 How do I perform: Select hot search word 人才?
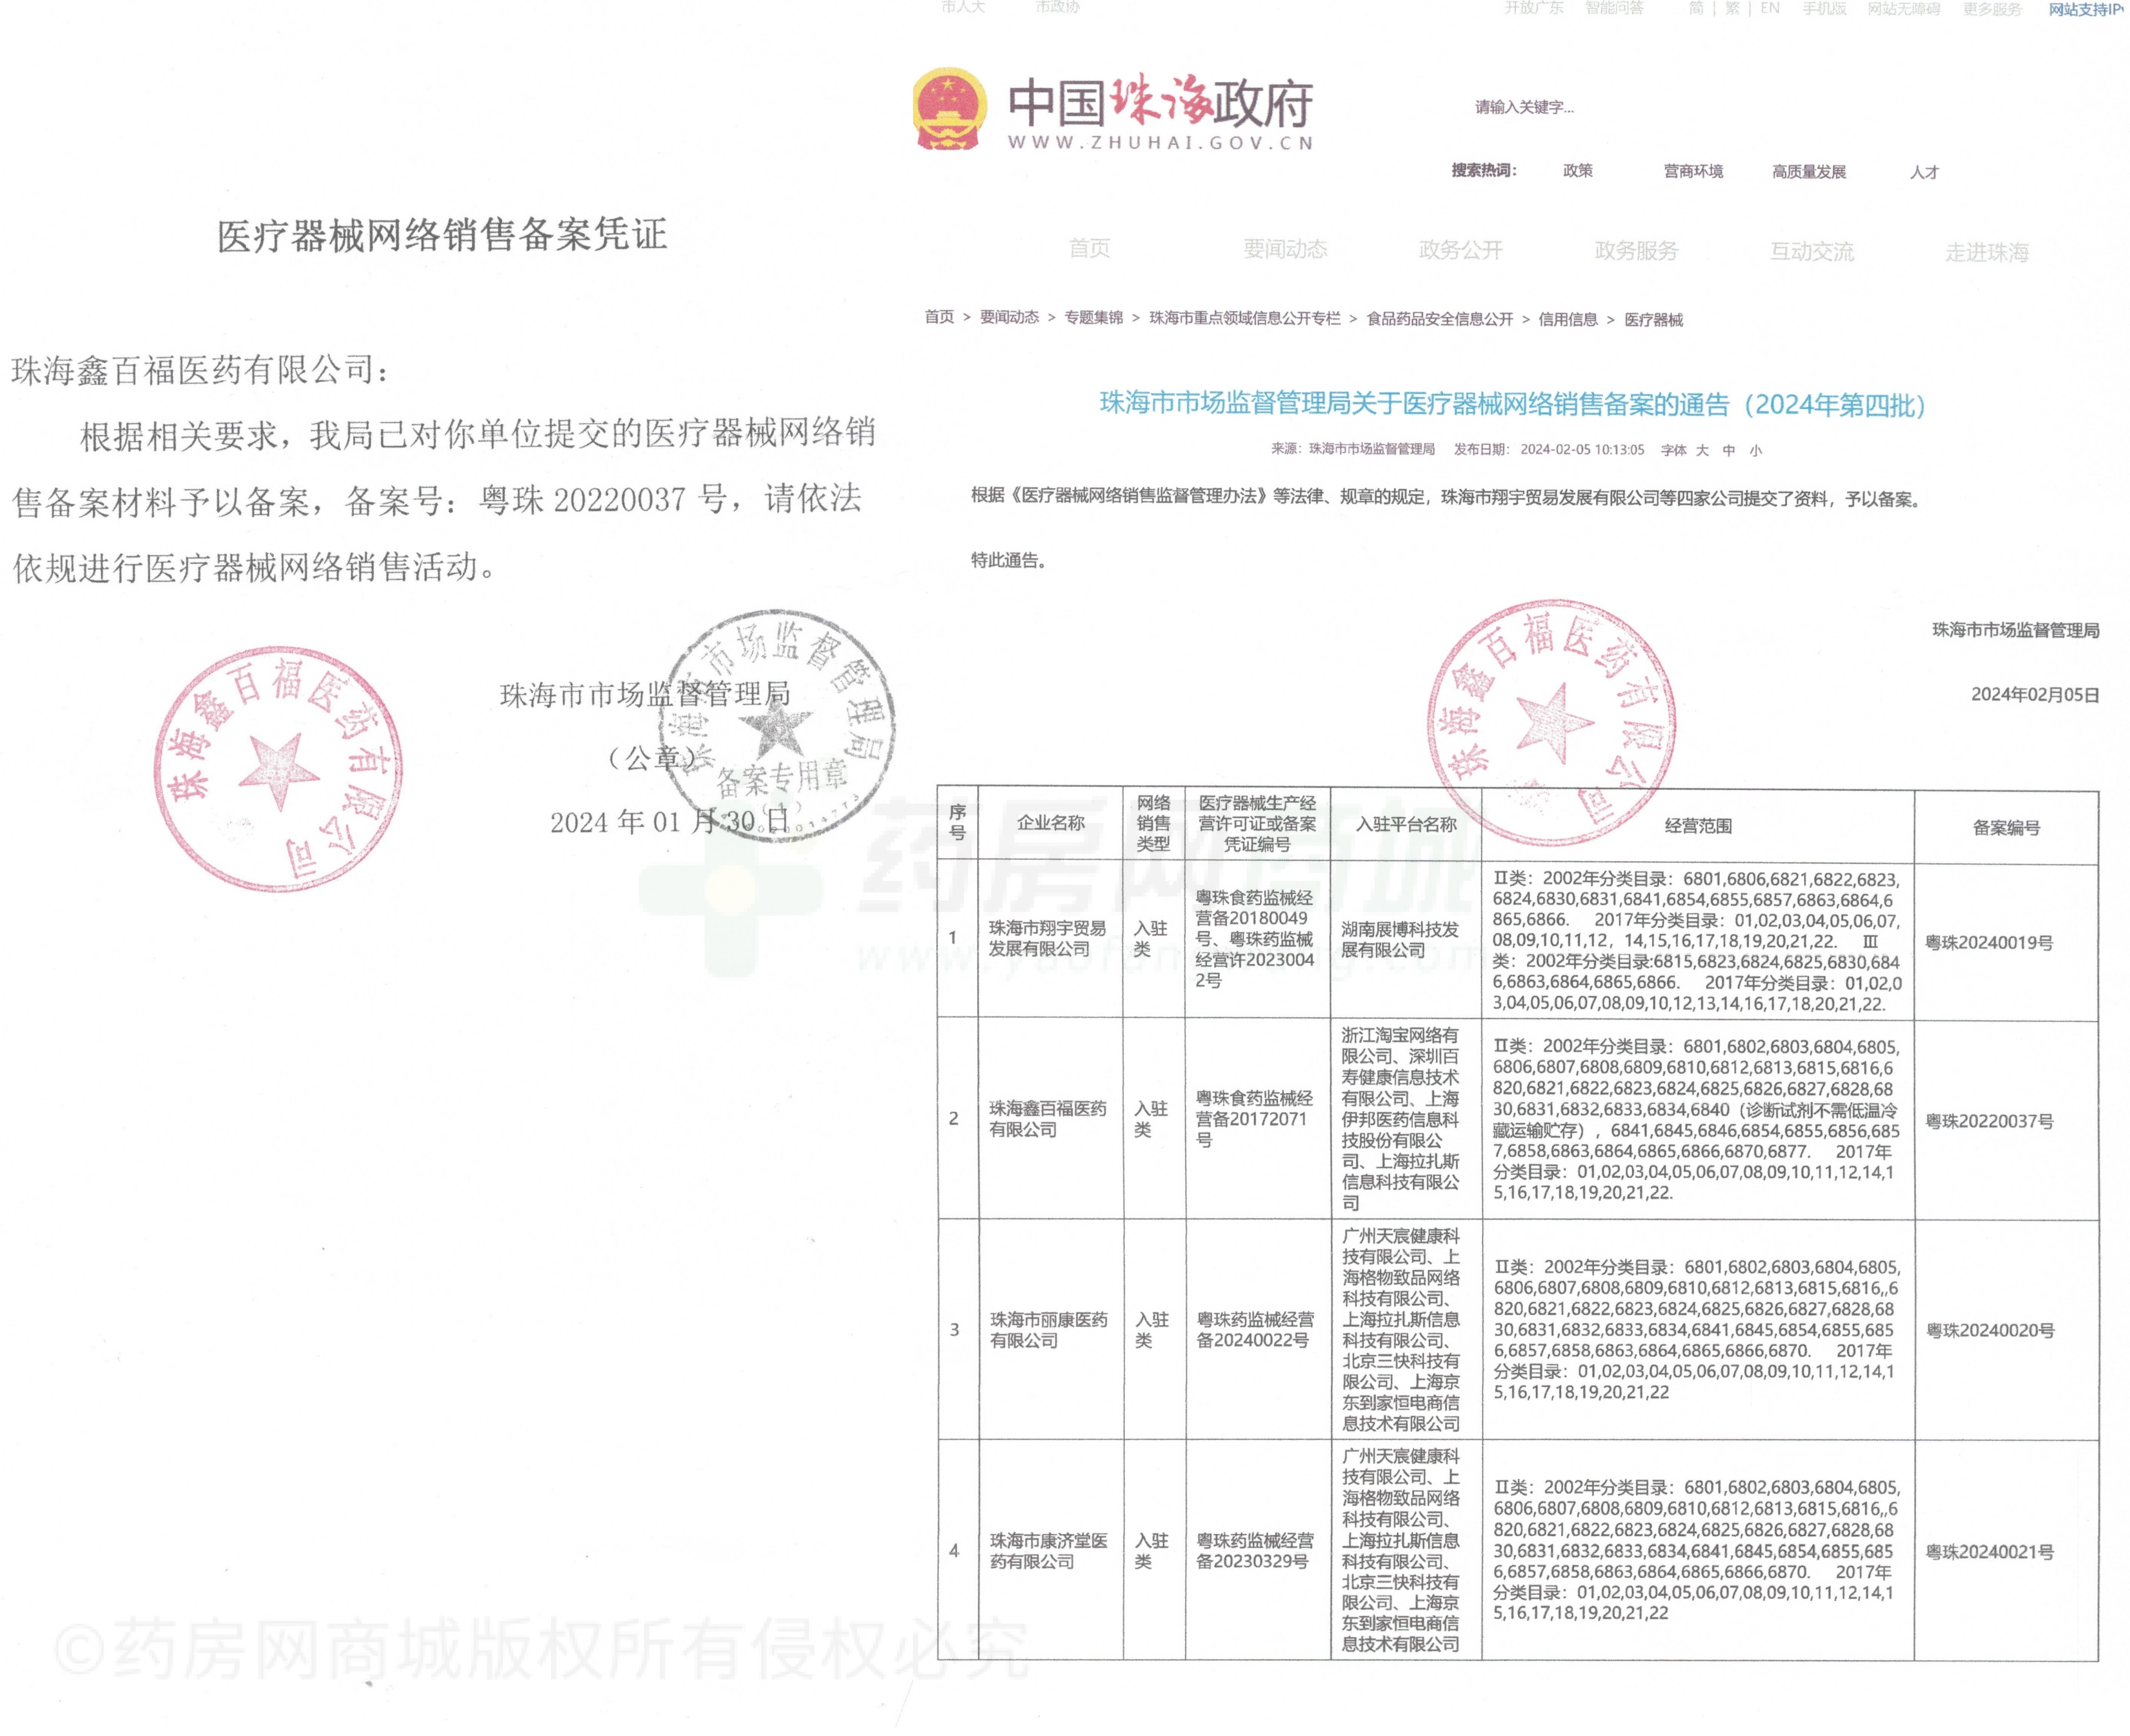[x=1924, y=172]
